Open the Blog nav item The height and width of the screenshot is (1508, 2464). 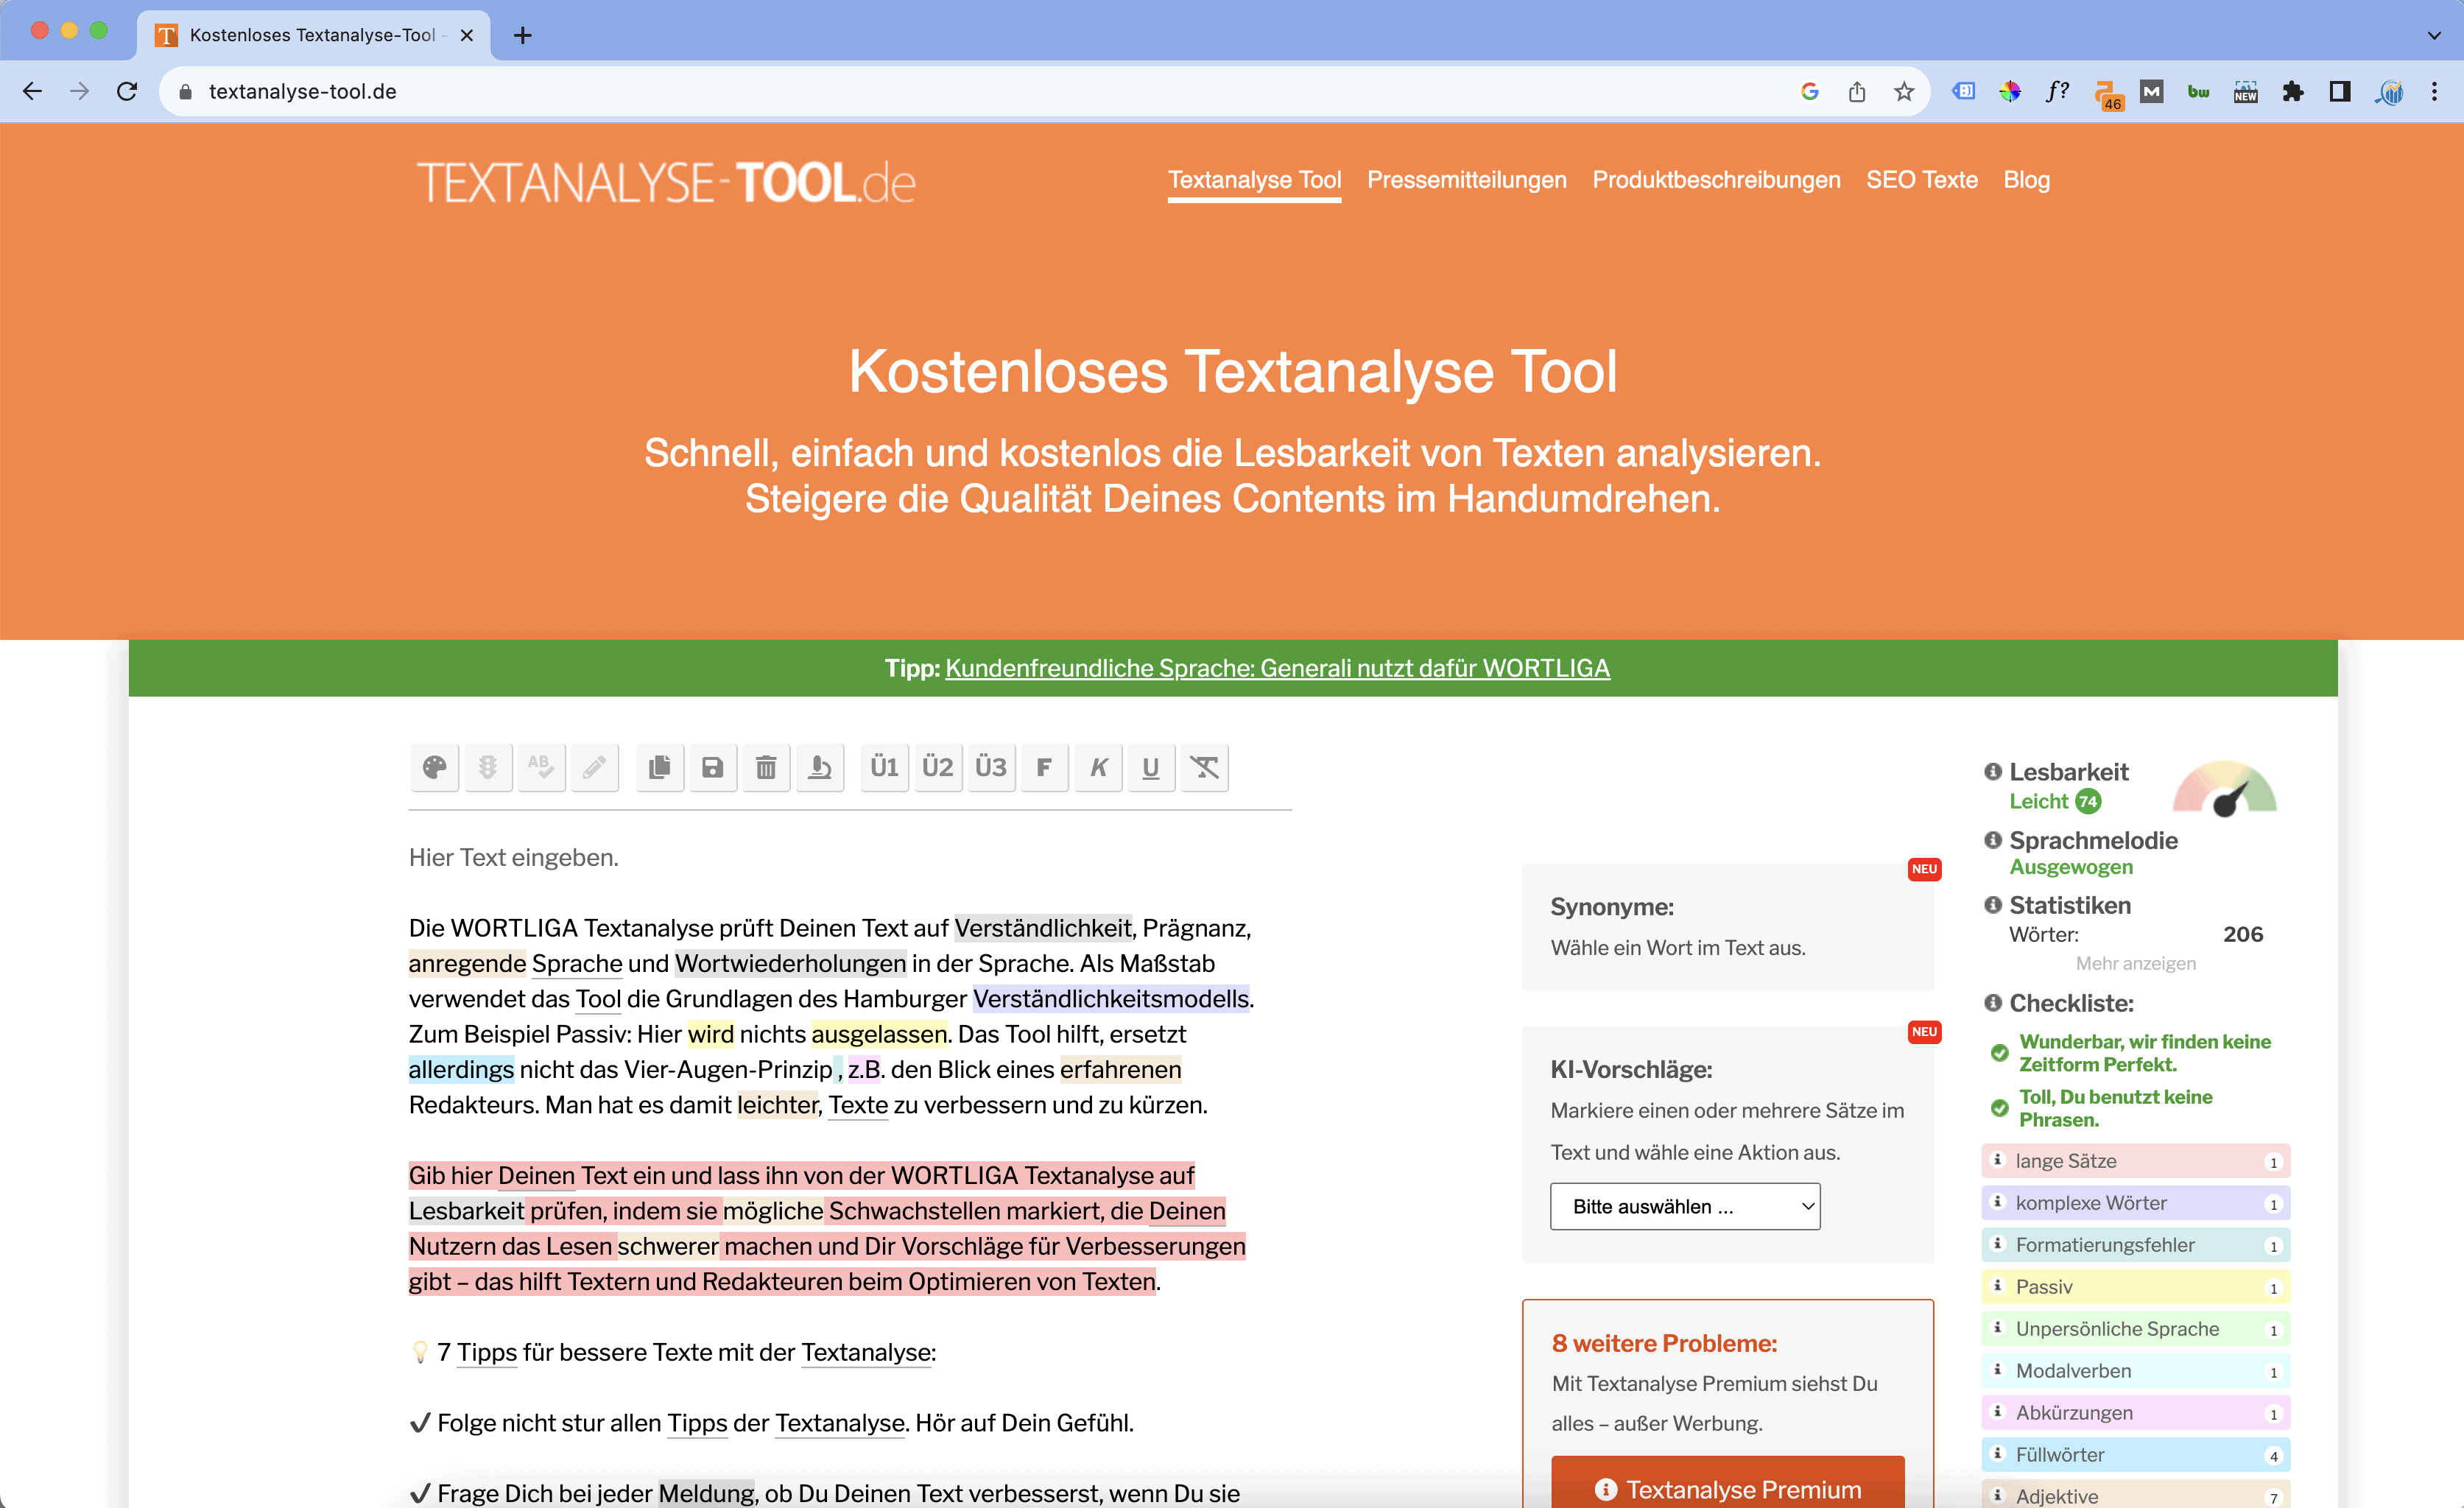[2027, 180]
